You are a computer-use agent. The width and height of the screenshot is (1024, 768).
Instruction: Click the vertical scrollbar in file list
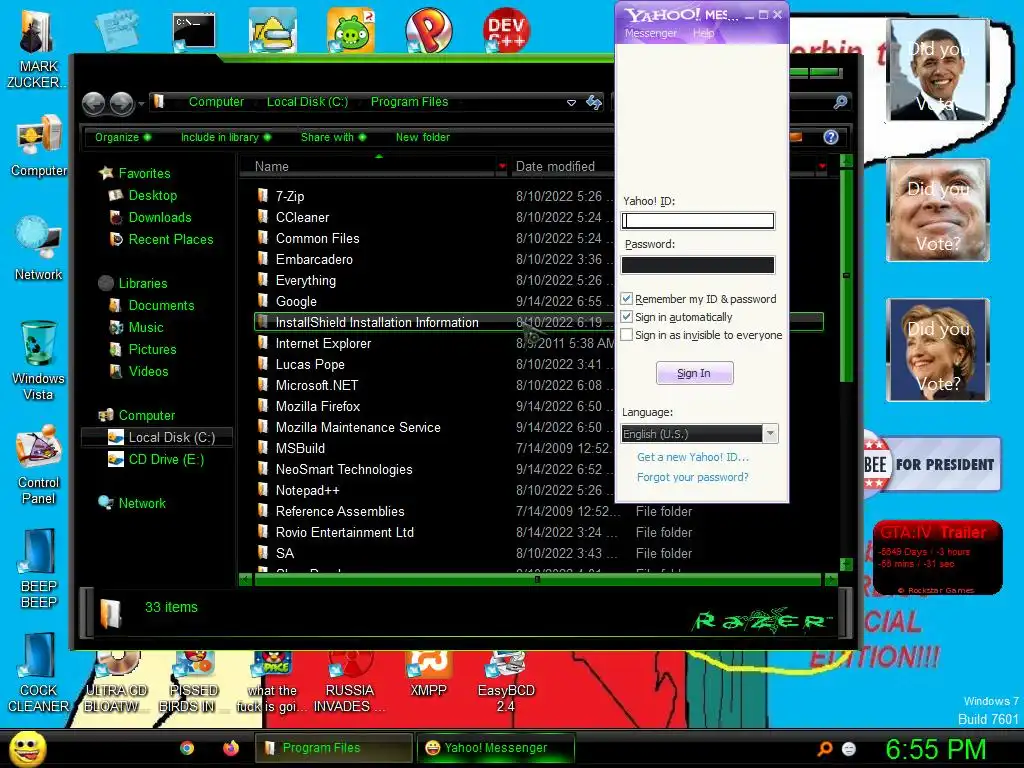point(846,276)
